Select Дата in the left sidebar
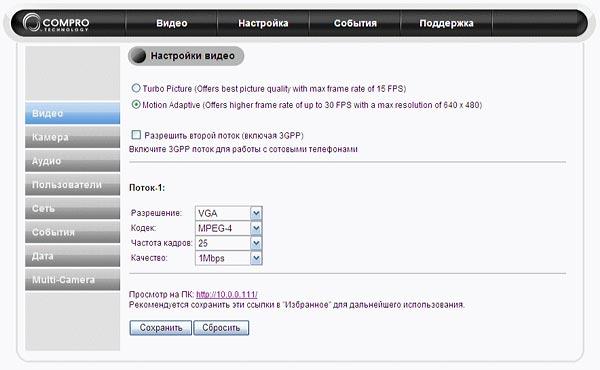Image resolution: width=600 pixels, height=370 pixels. (72, 256)
